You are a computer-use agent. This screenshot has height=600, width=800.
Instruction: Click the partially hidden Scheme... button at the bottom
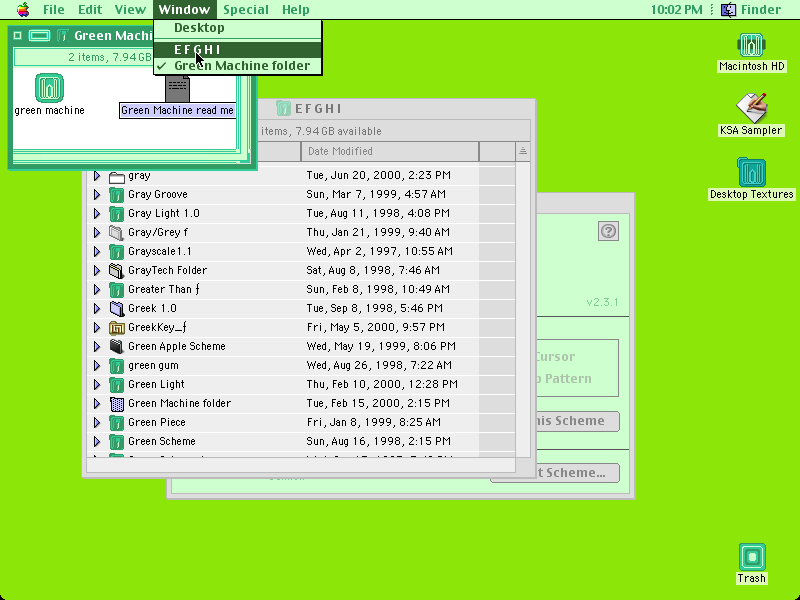[578, 473]
